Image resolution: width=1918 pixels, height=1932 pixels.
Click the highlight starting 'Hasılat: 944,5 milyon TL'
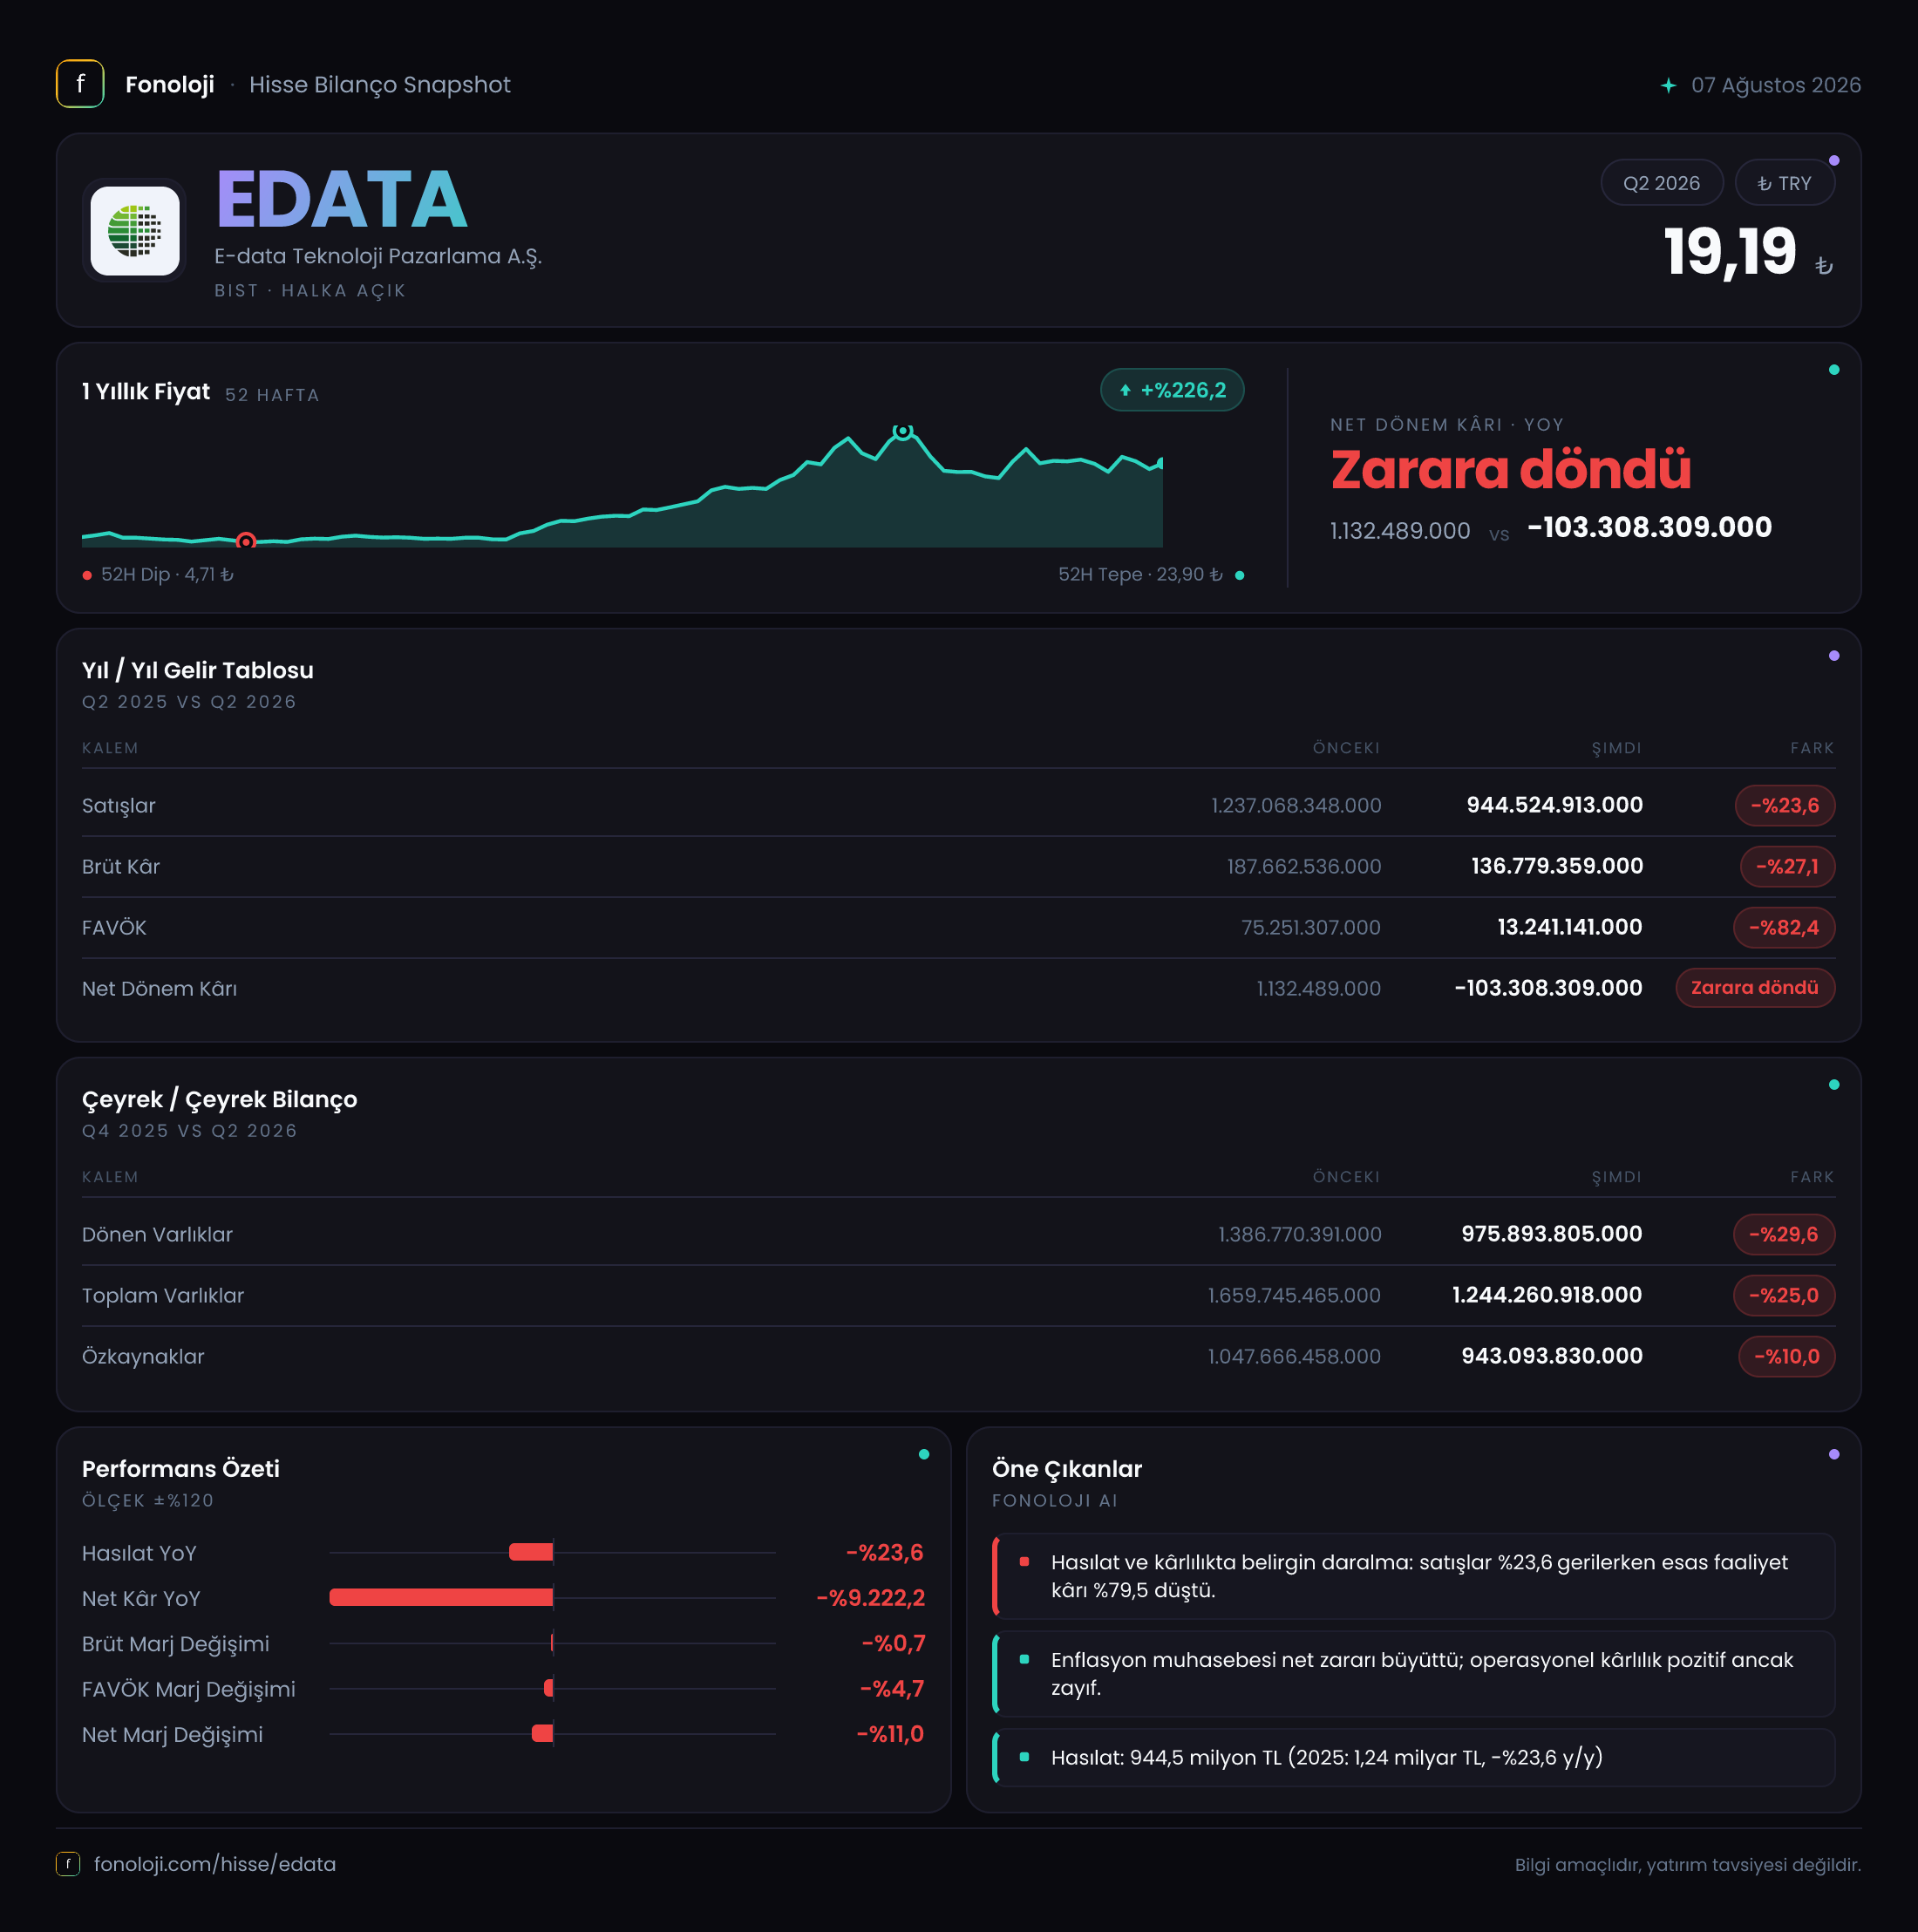1414,1757
